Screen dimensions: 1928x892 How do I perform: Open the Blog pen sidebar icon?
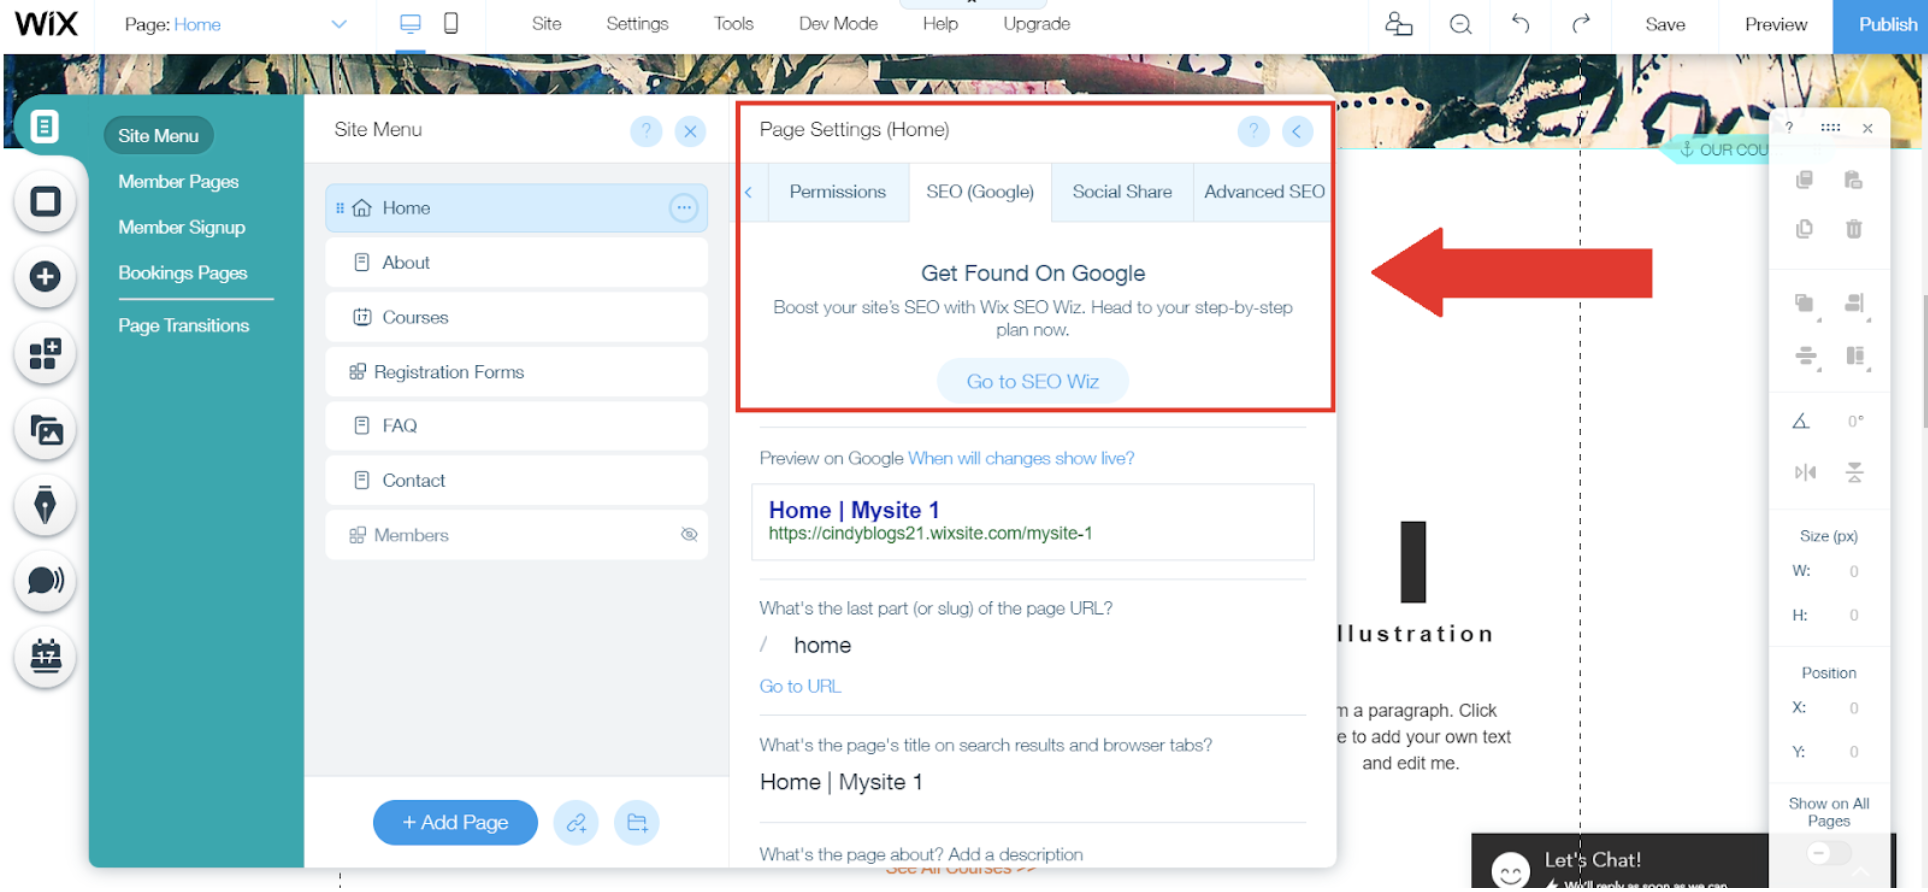tap(45, 505)
